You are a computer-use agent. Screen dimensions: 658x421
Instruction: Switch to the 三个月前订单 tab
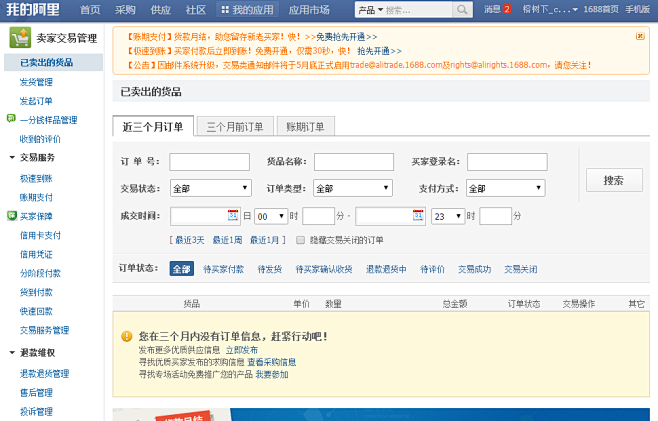234,127
